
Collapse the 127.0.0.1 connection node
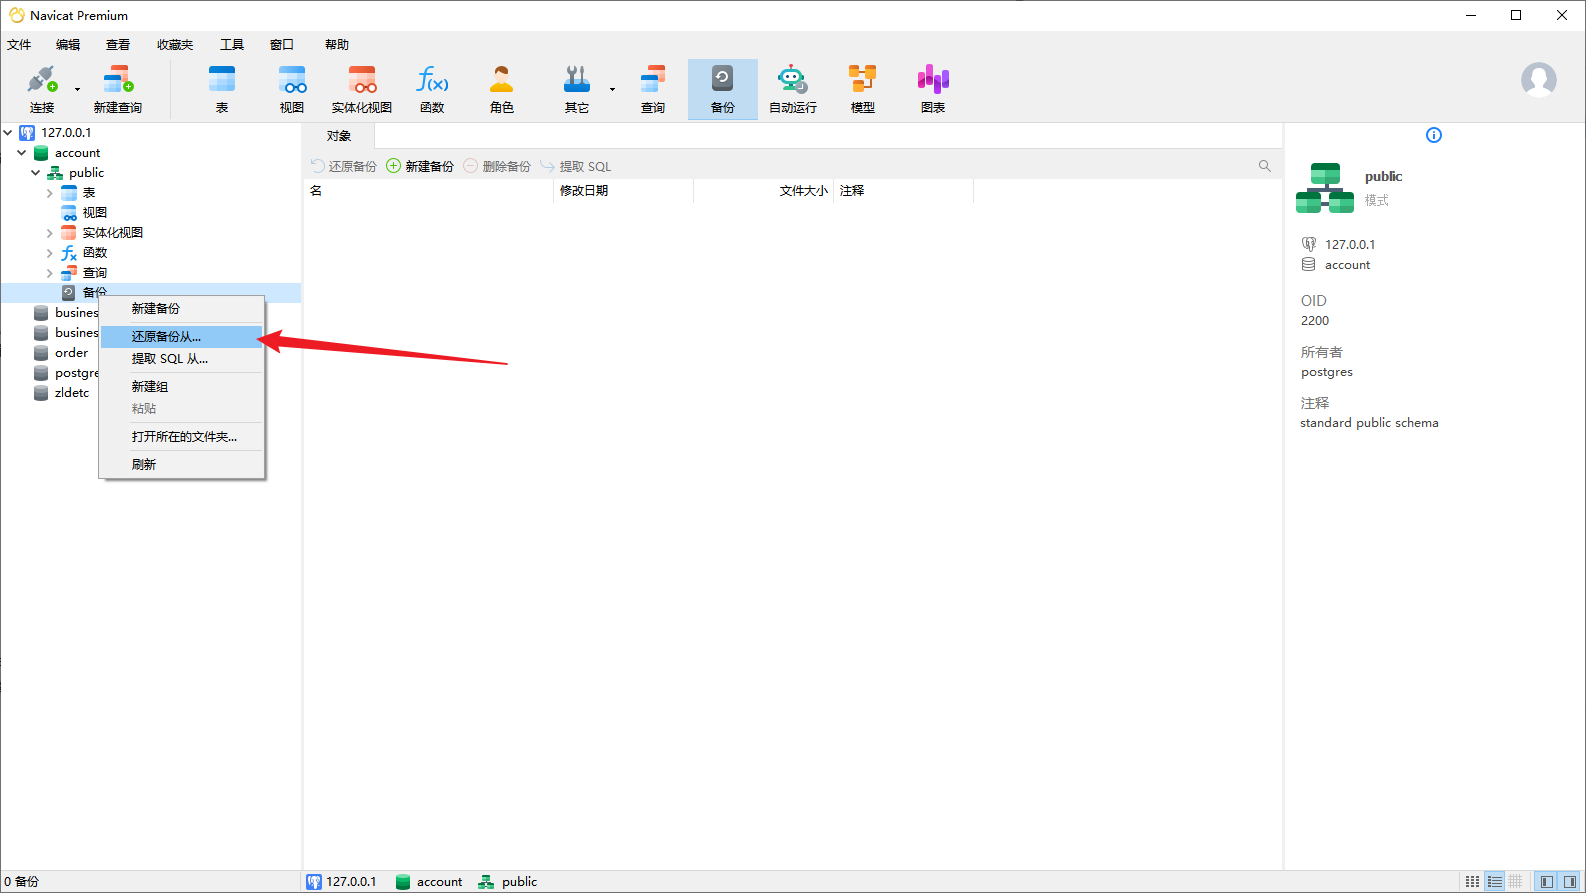point(8,132)
